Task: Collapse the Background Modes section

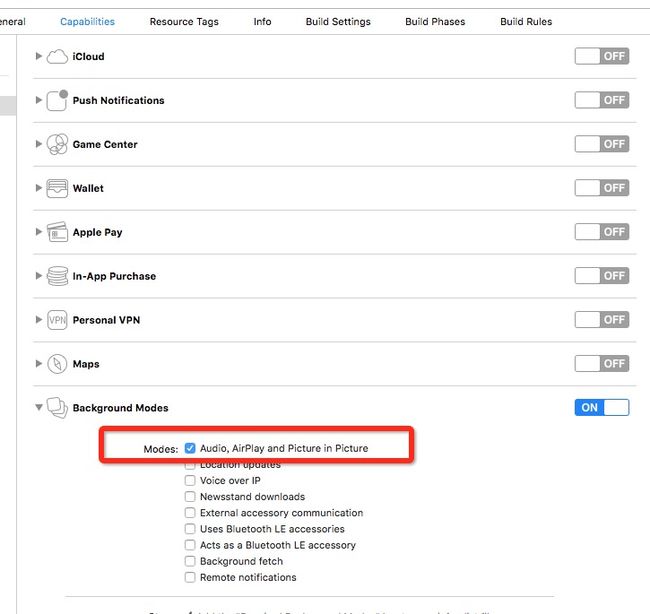Action: tap(39, 408)
